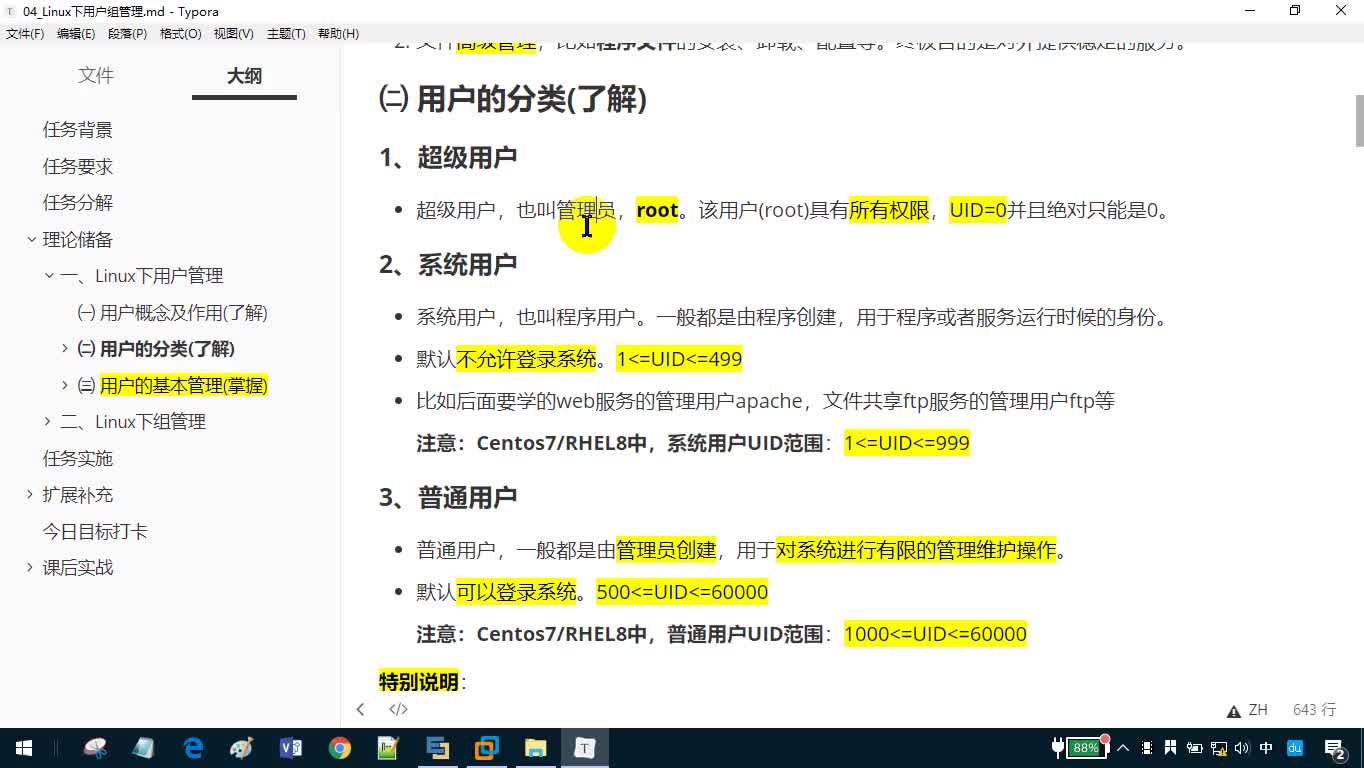
Task: Open the 段落(P) menu
Action: [x=127, y=33]
